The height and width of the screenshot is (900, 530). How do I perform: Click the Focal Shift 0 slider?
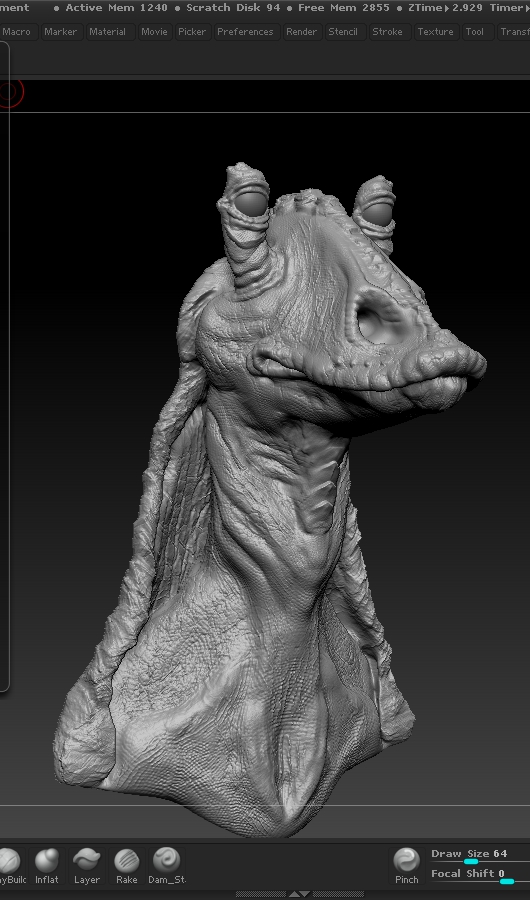(479, 875)
